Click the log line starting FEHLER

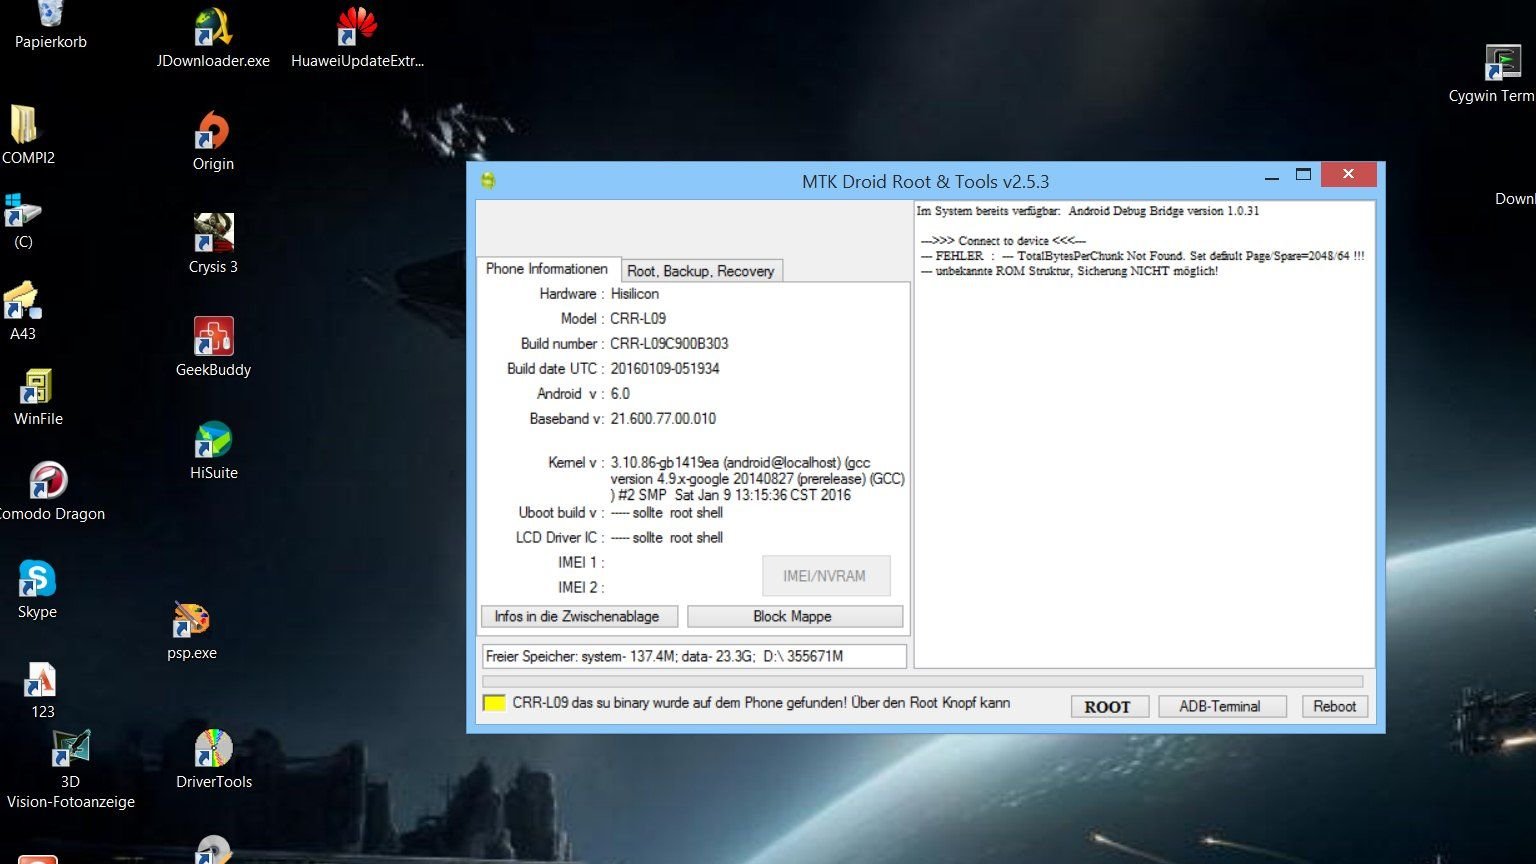tap(1142, 256)
